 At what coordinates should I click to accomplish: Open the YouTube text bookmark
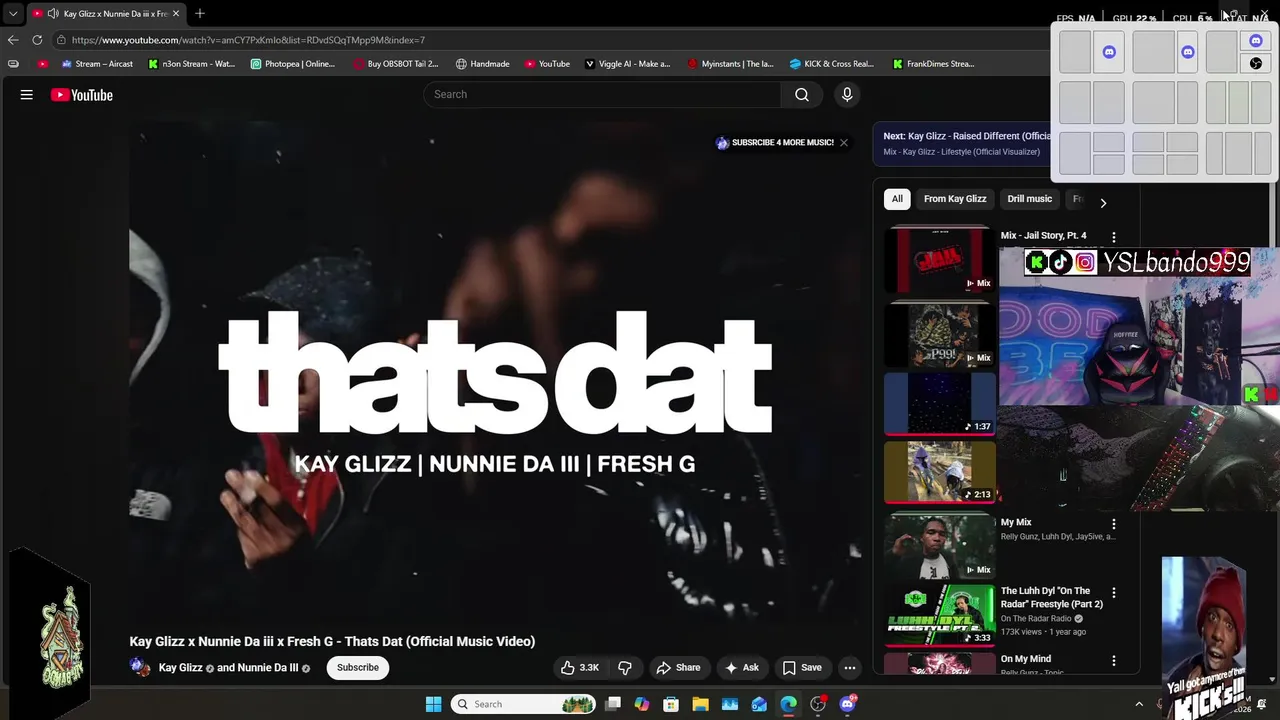pos(547,64)
